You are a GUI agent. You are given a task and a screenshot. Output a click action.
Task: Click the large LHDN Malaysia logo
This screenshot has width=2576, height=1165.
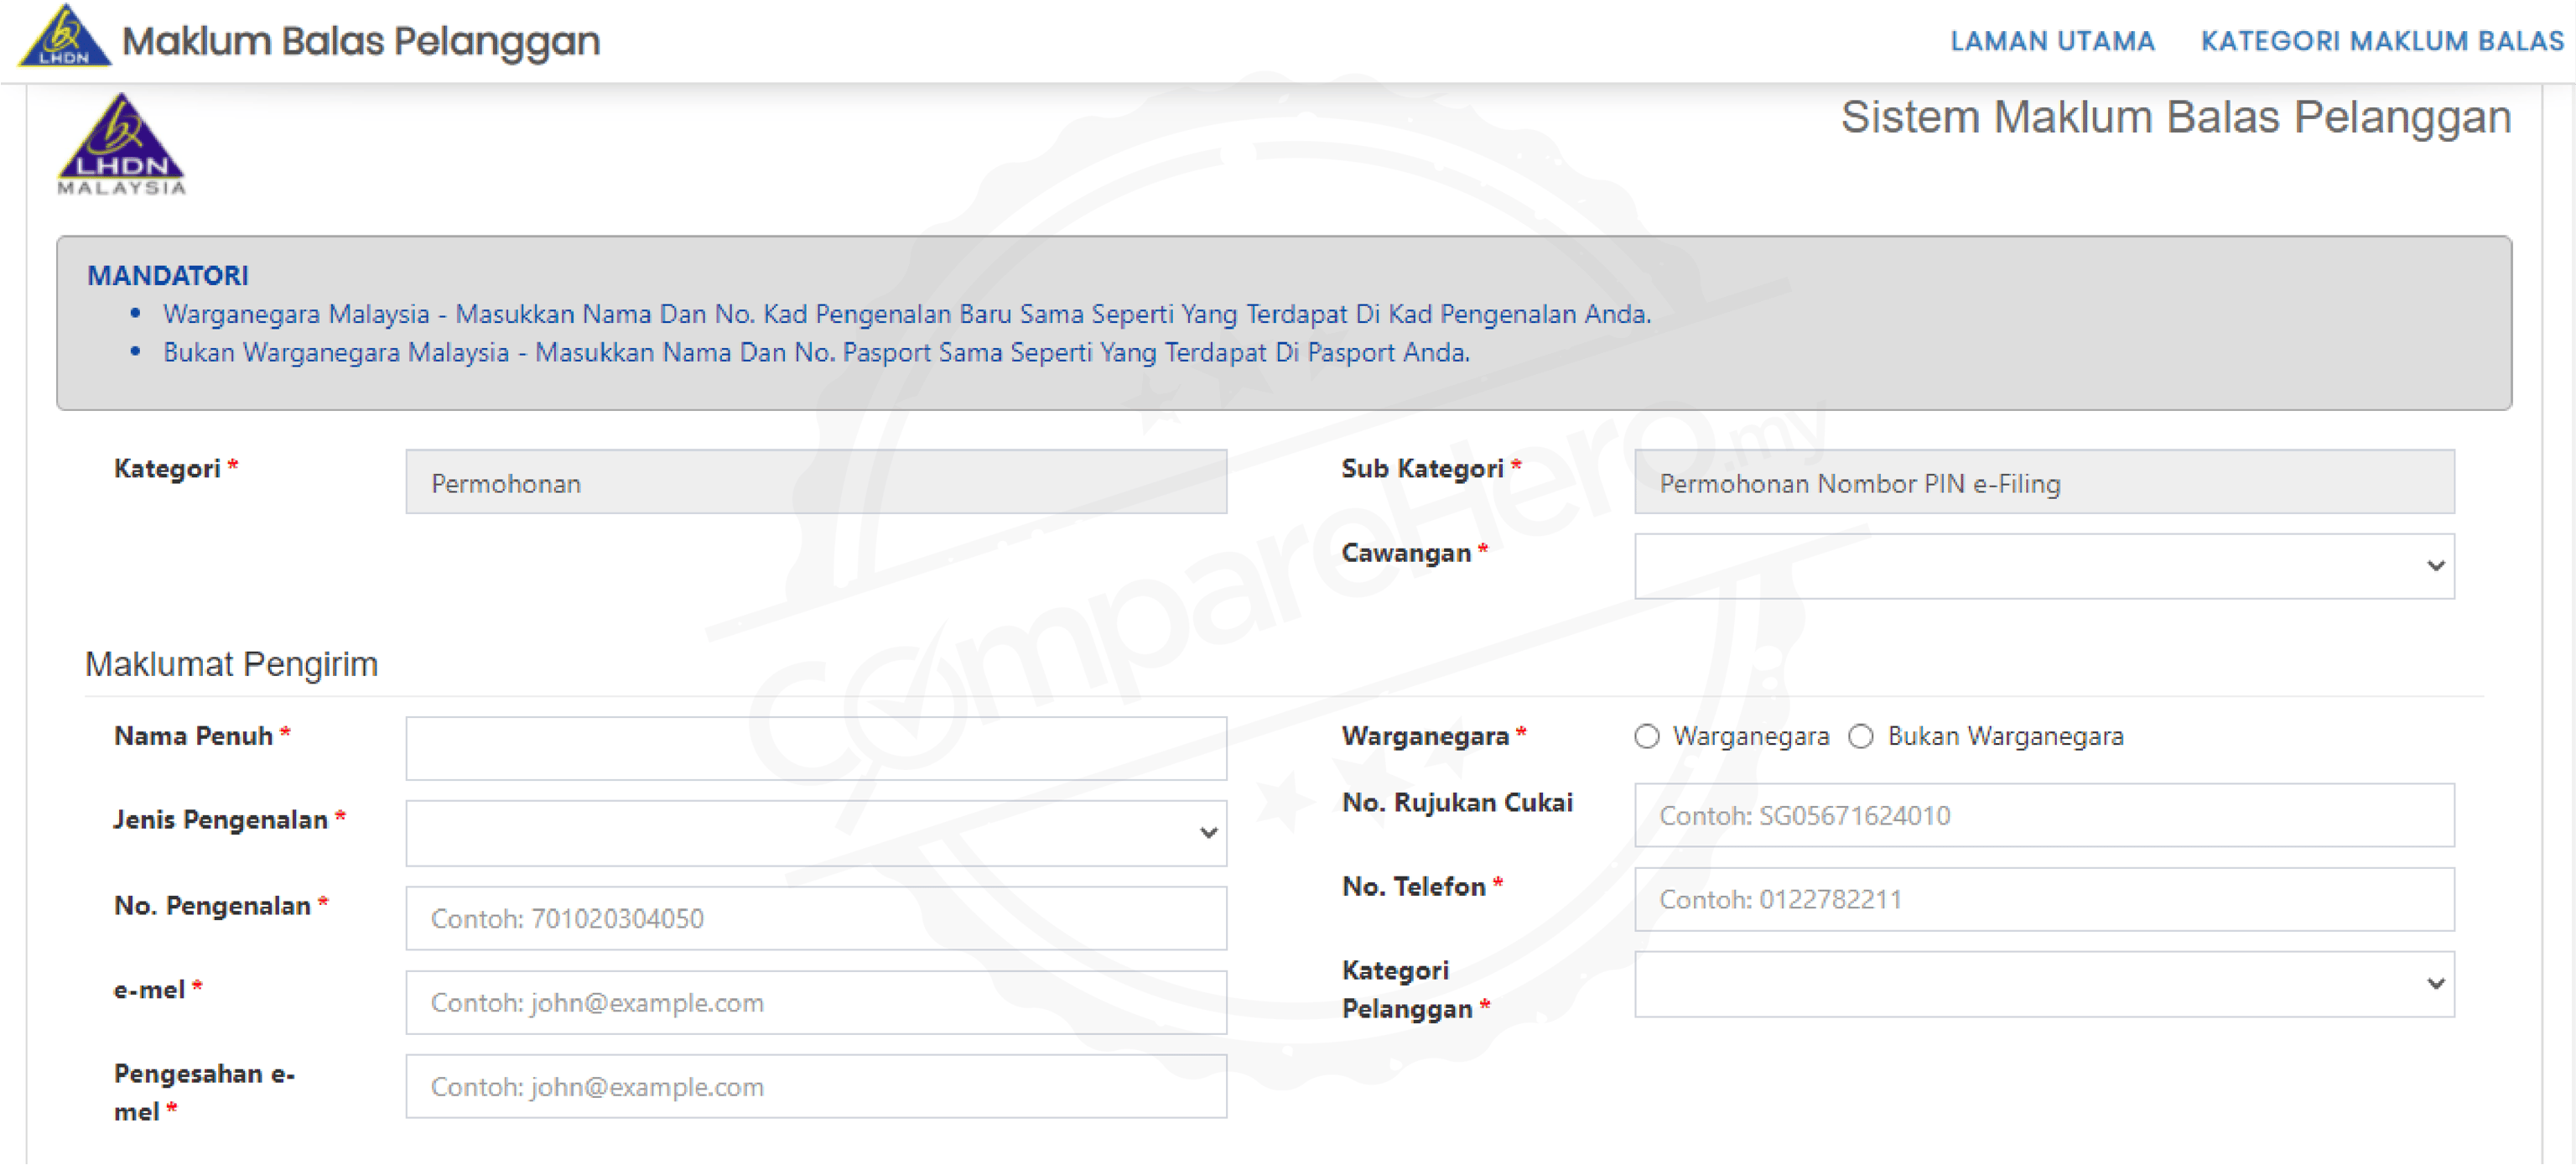coord(121,144)
